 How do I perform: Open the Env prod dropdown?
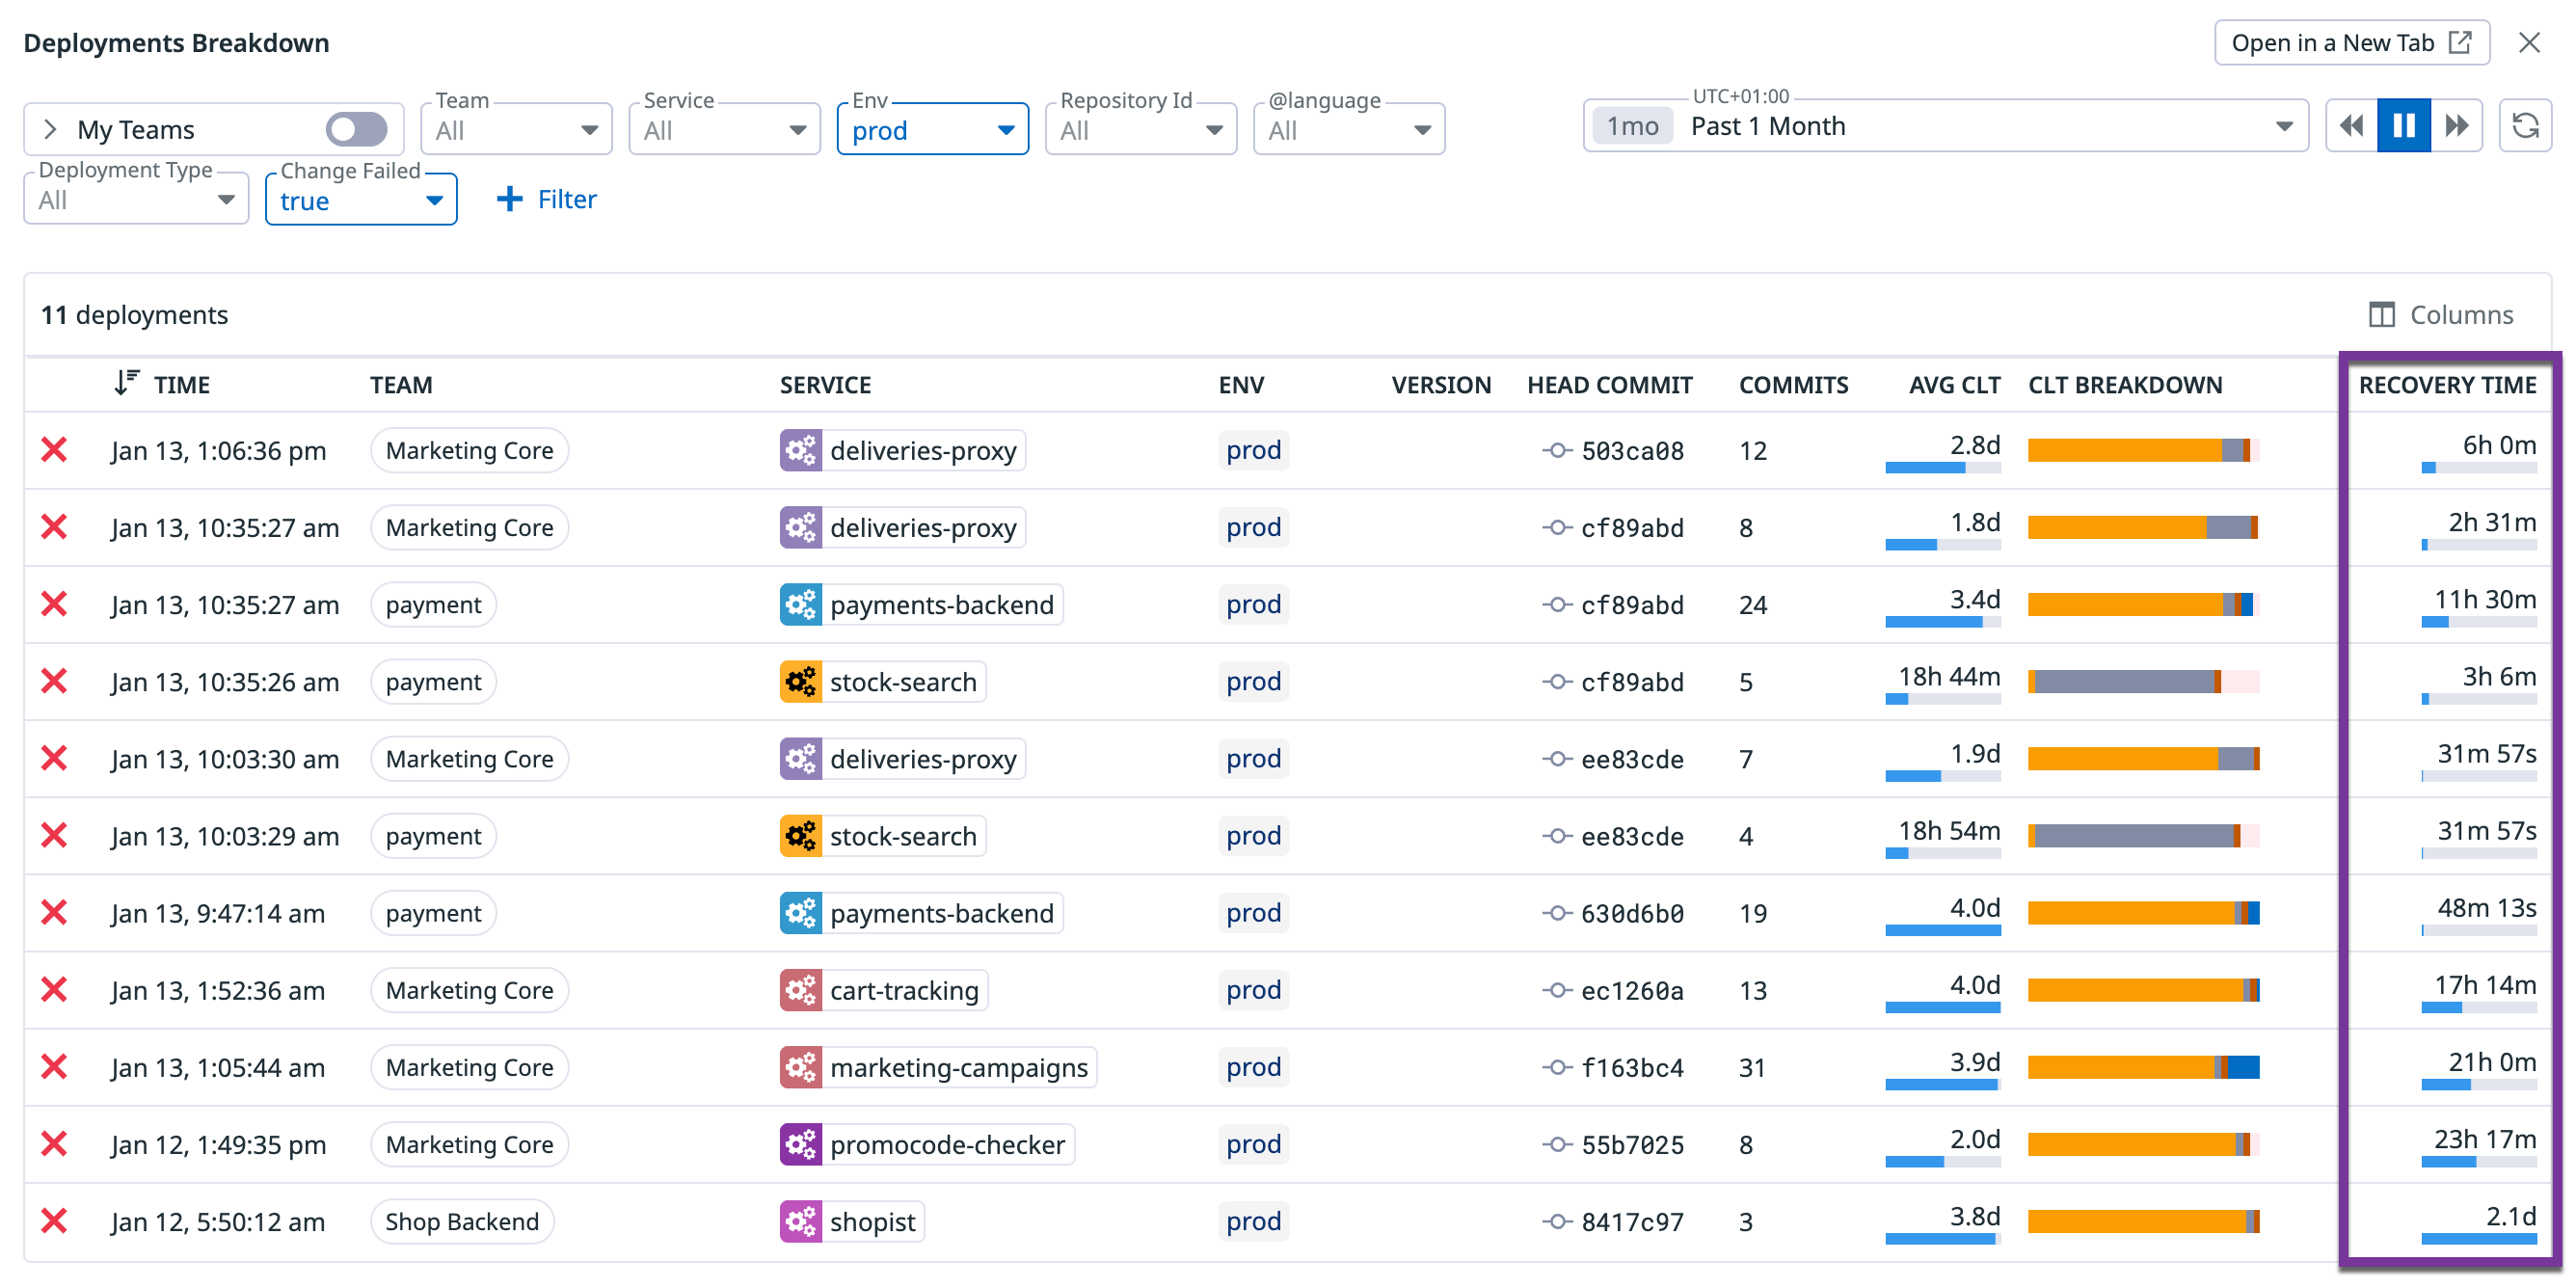point(932,130)
